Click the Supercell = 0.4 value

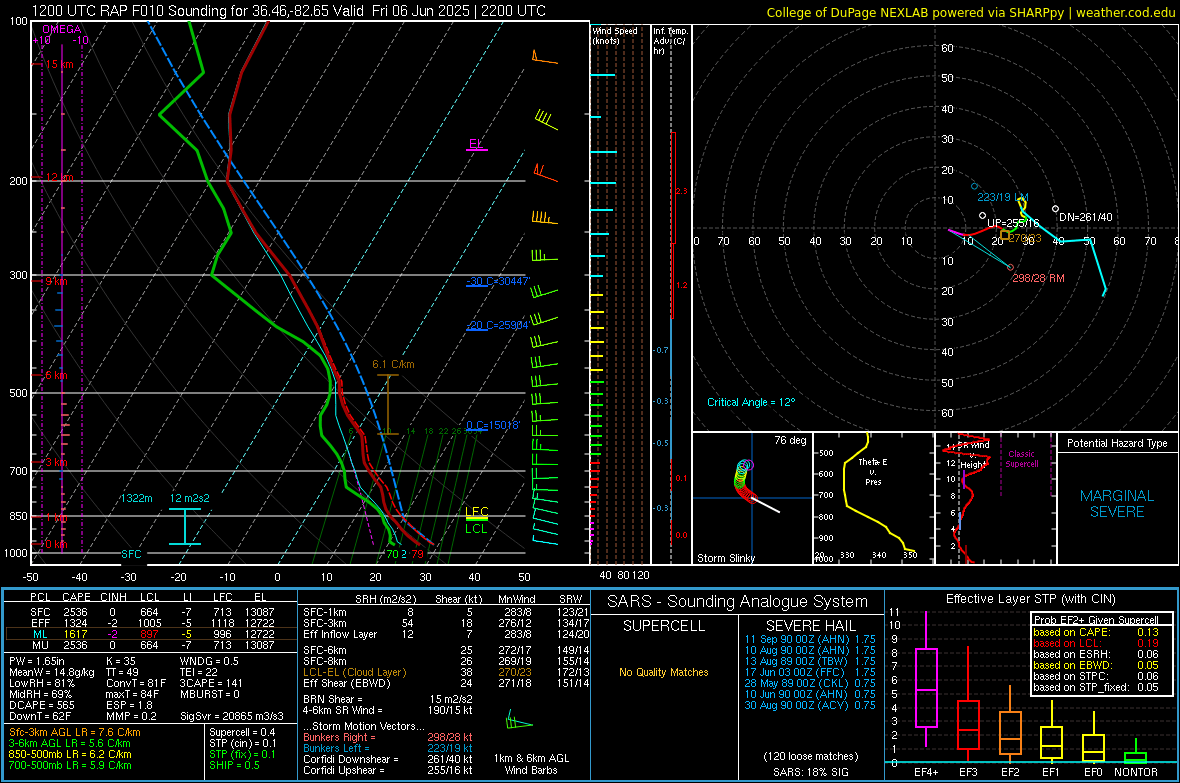pyautogui.click(x=242, y=732)
